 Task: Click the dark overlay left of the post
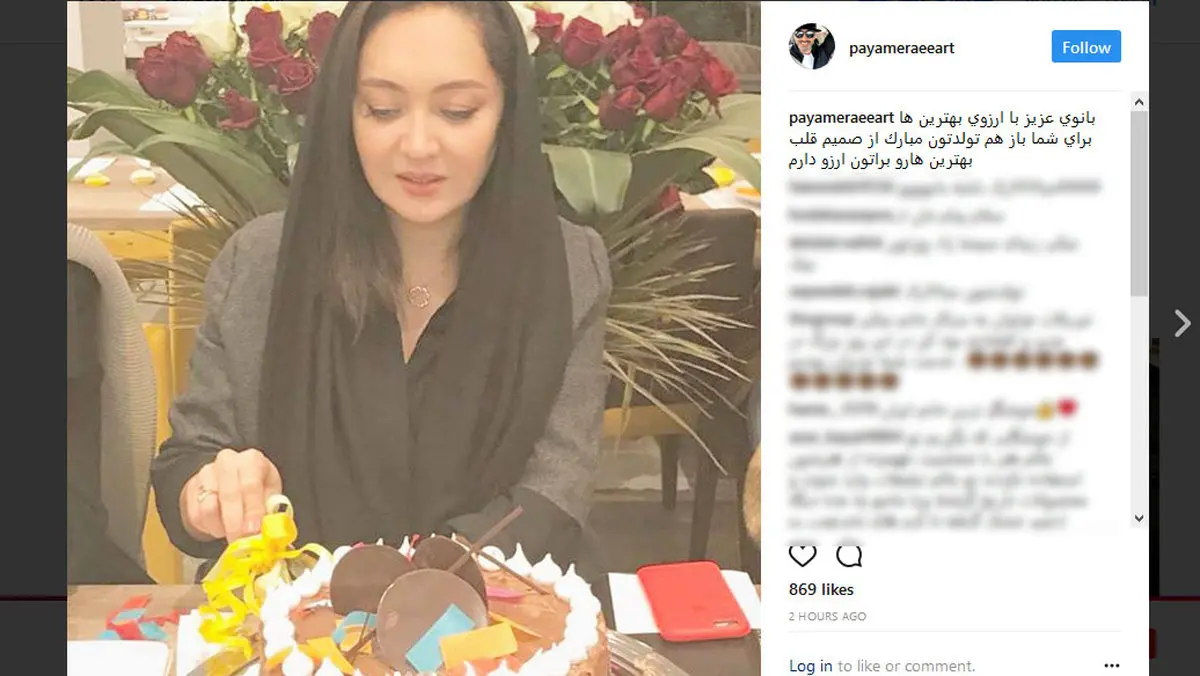click(33, 338)
